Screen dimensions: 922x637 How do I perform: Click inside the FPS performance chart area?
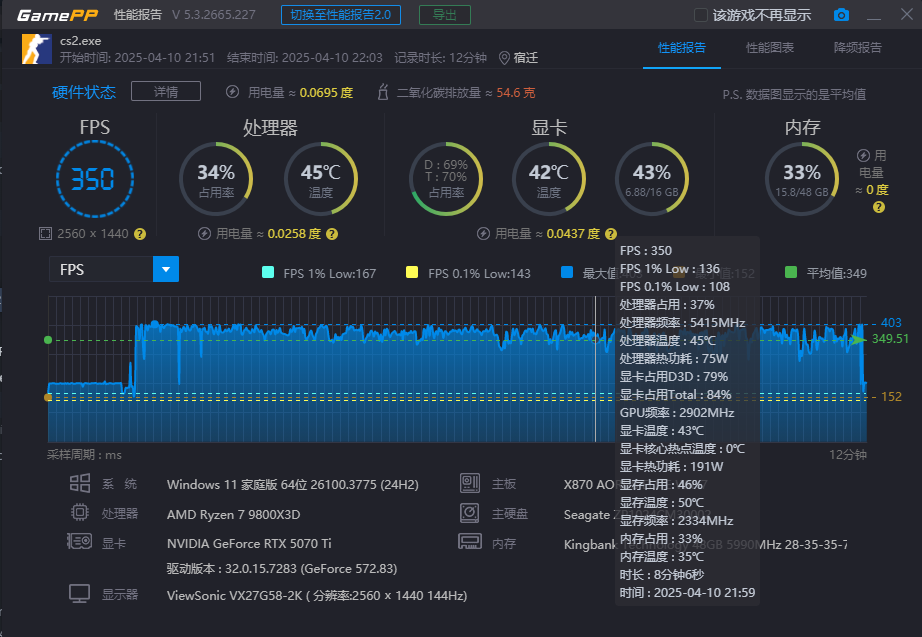[x=300, y=380]
